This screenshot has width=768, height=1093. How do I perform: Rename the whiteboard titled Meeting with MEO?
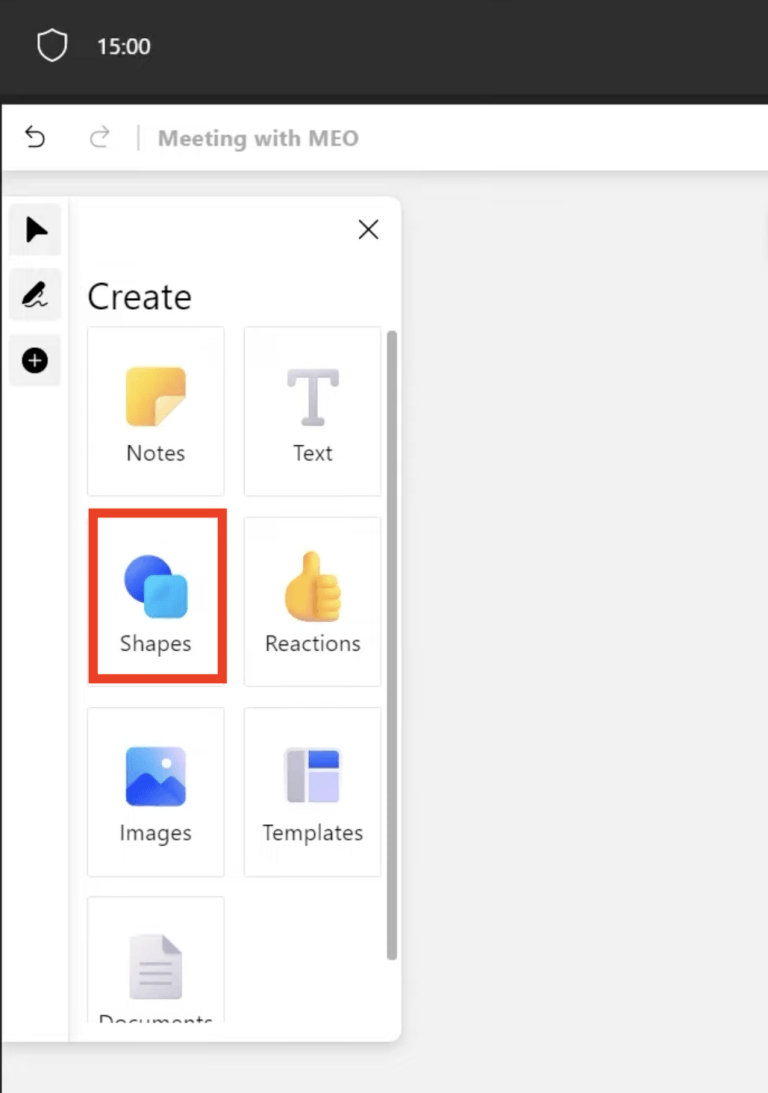pos(258,138)
